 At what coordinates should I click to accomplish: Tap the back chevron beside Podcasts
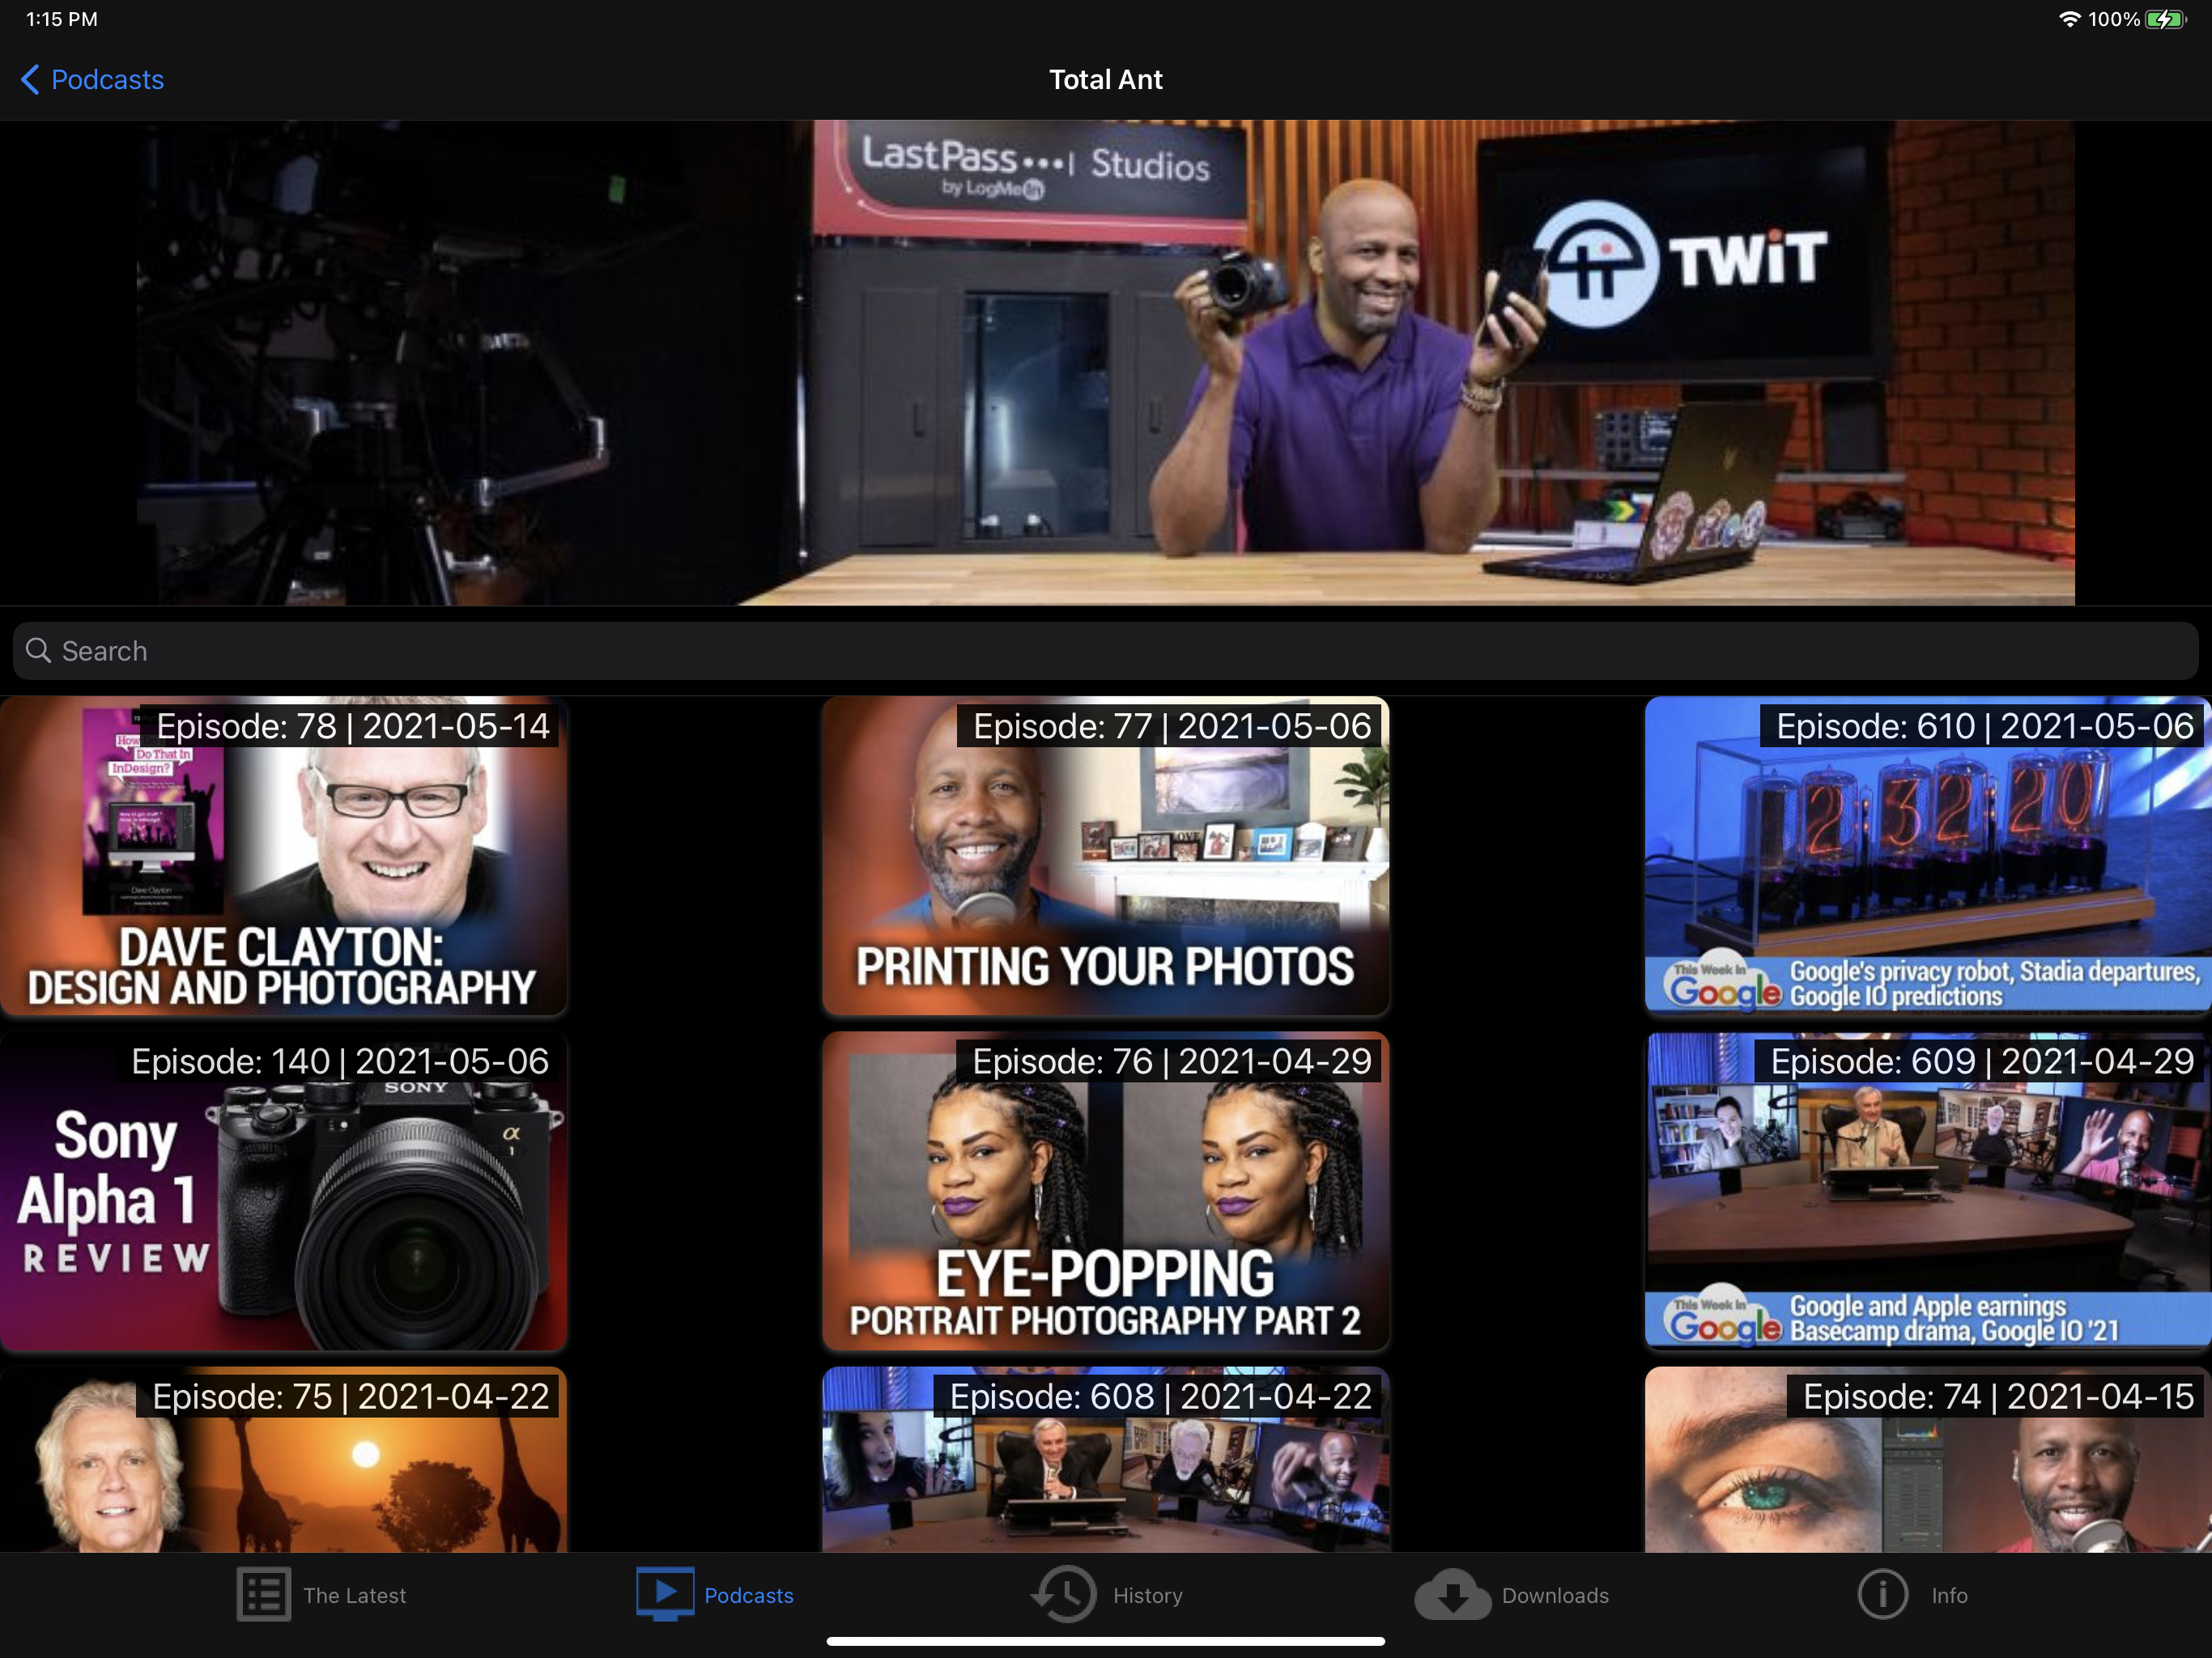[x=30, y=80]
